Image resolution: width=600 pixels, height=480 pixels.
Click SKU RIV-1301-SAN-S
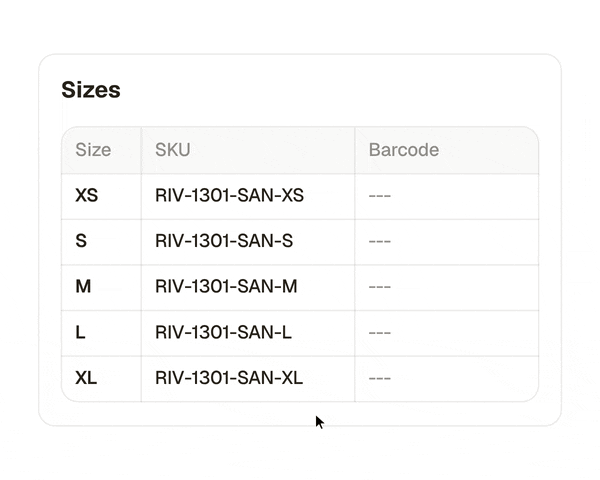click(224, 241)
